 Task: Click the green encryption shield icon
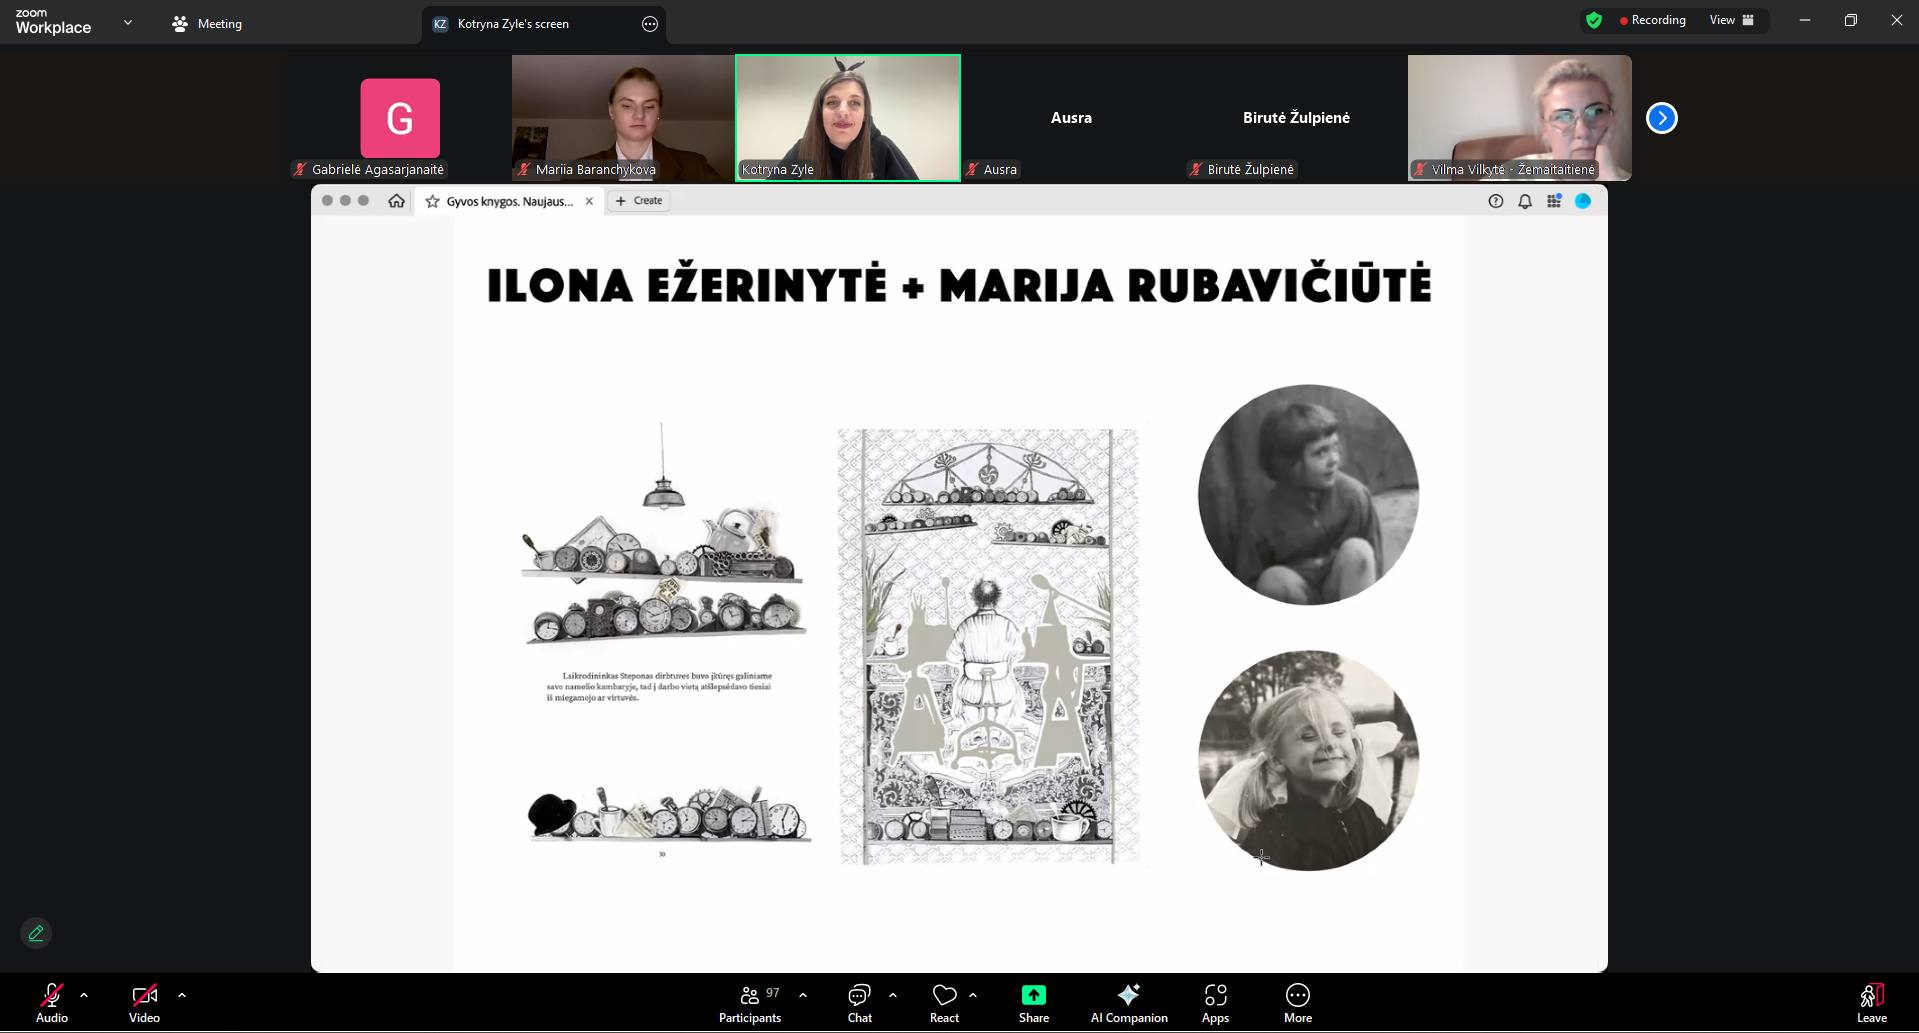[1594, 20]
